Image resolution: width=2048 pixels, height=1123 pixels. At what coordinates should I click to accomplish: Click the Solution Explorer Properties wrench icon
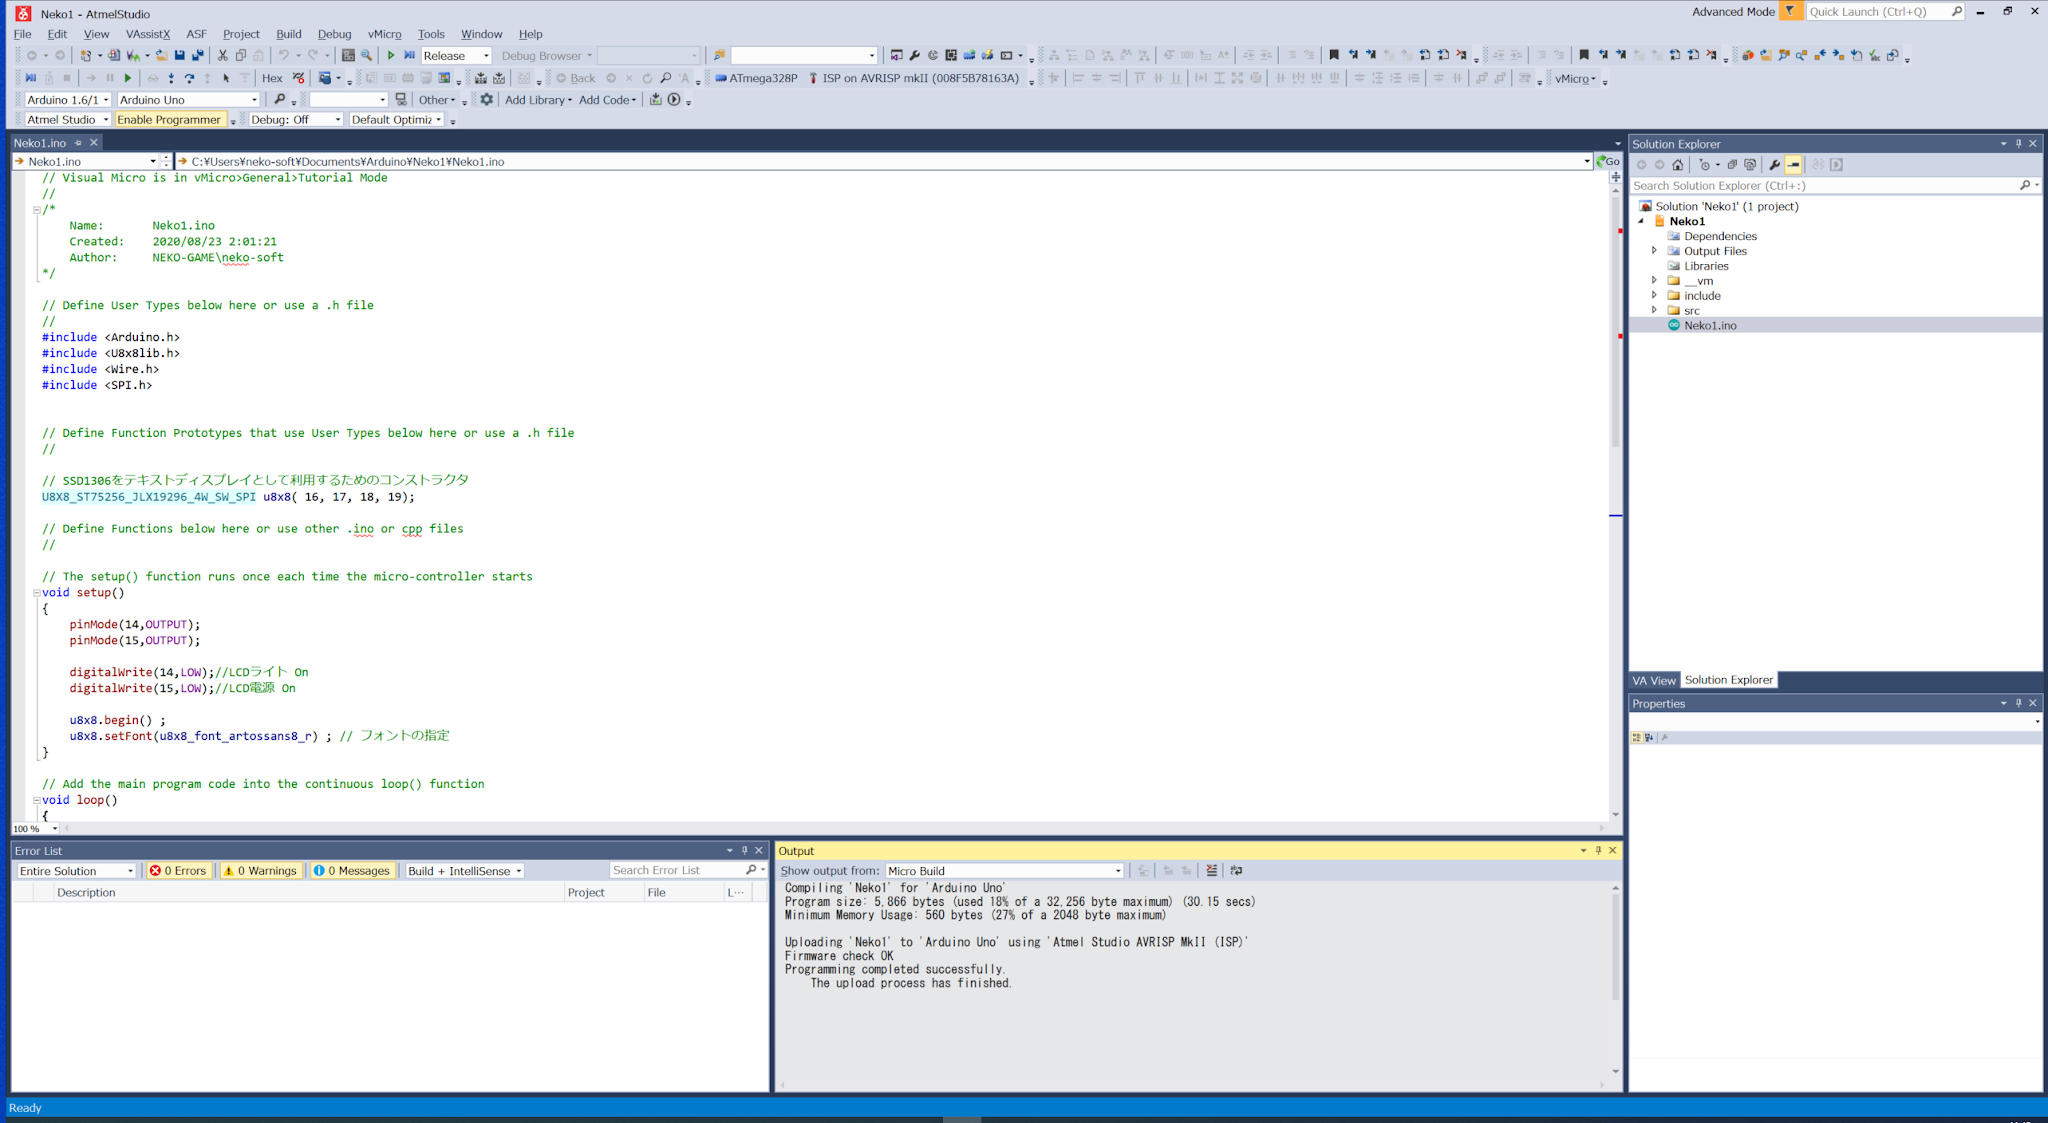pos(1774,165)
